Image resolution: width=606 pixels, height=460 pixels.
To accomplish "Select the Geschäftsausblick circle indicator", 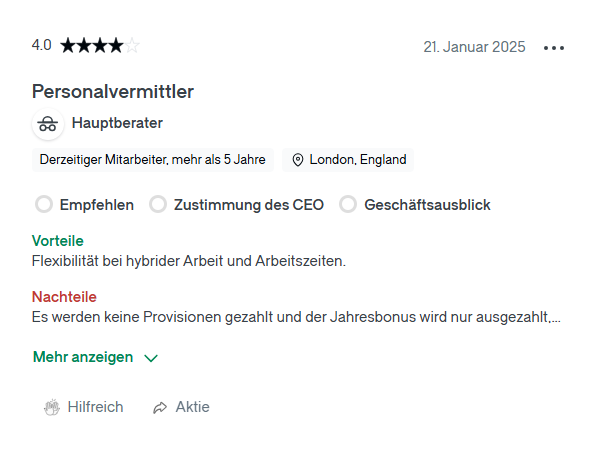I will pos(348,204).
